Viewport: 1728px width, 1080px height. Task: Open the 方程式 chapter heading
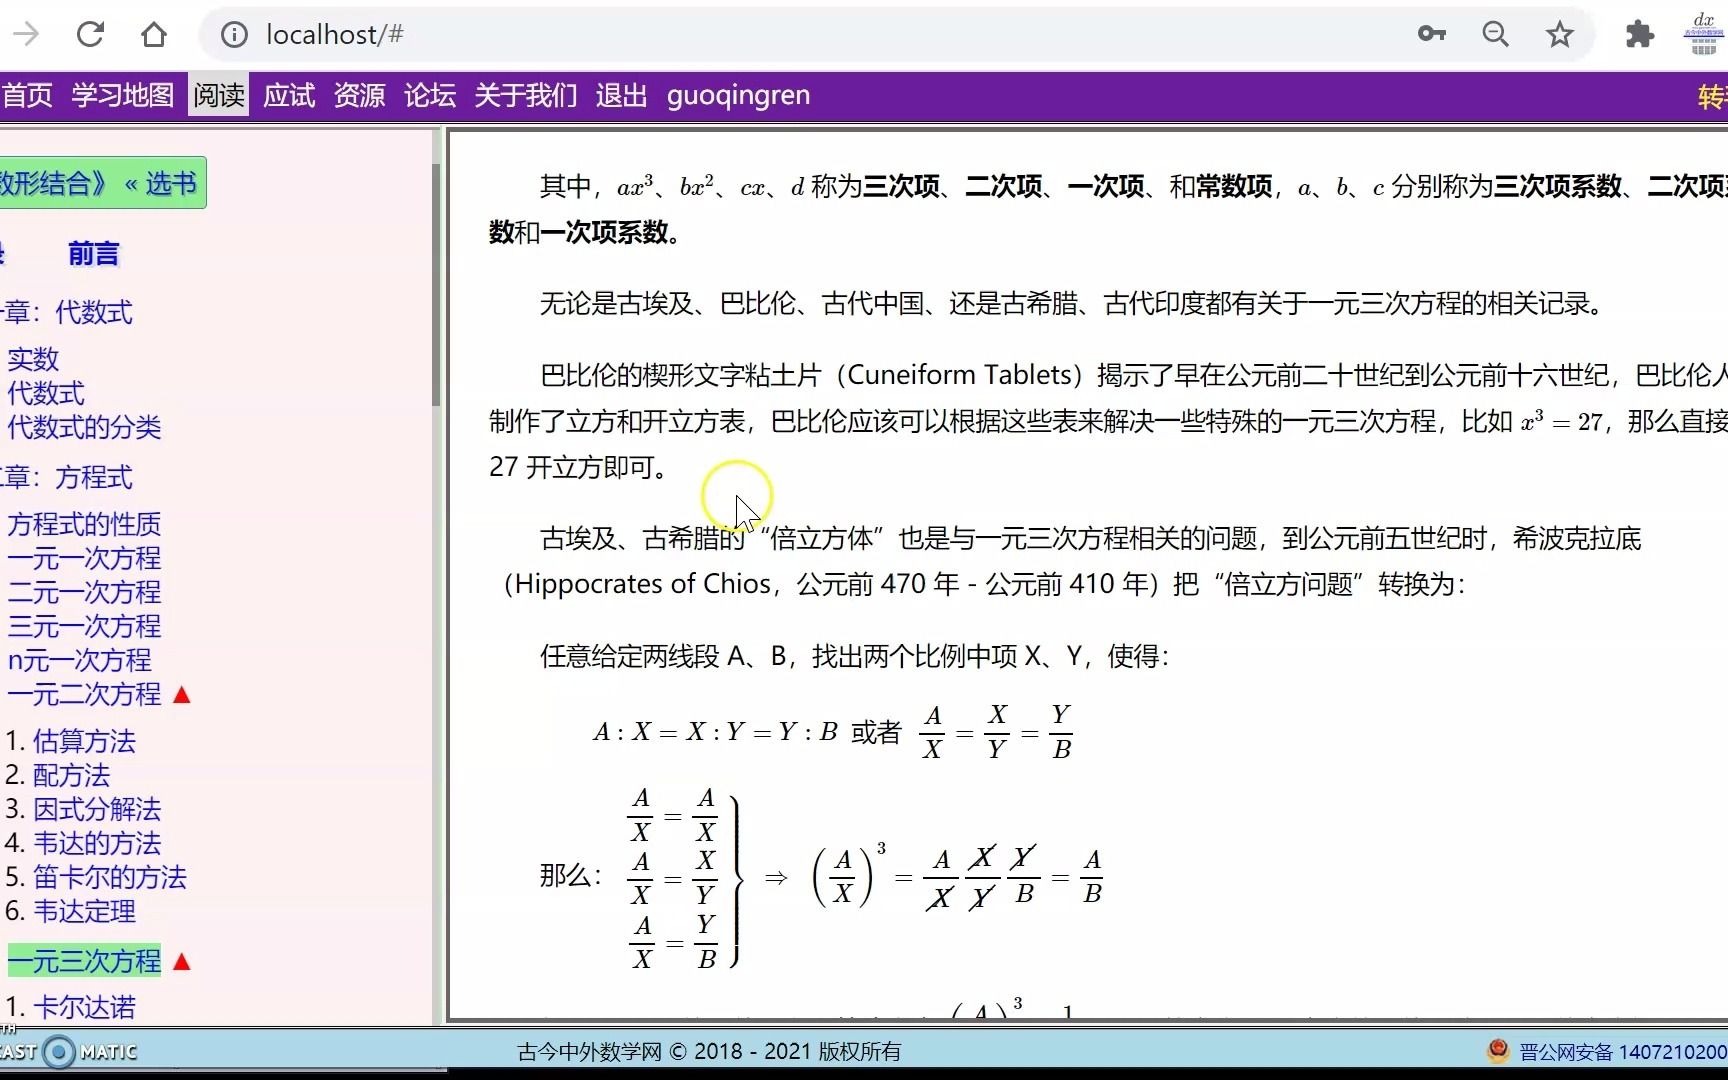click(x=94, y=477)
